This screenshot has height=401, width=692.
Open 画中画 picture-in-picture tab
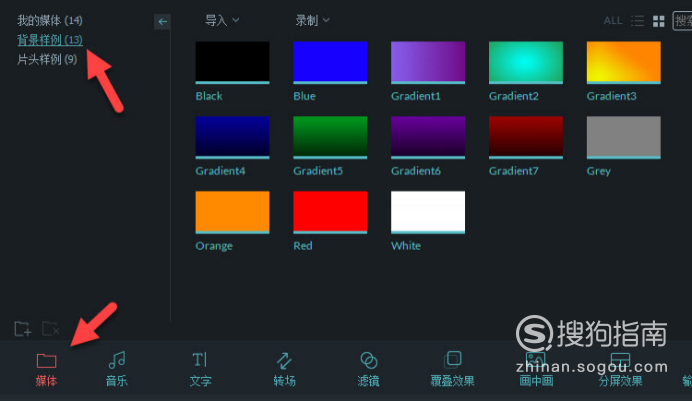(x=536, y=370)
